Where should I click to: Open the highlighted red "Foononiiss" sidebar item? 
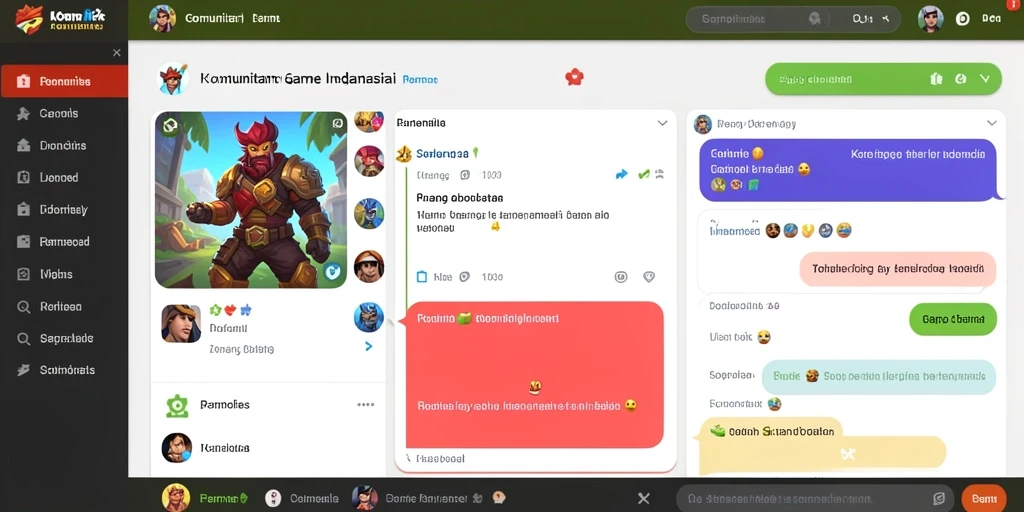(64, 82)
